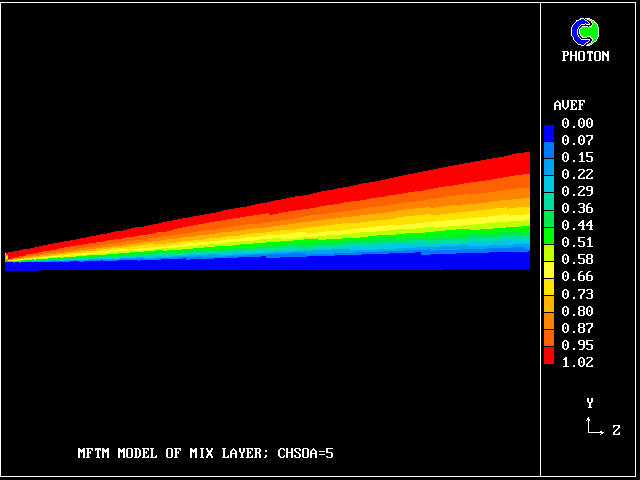Select the legend value 1.02
Screen dimensions: 640x480
(577, 362)
